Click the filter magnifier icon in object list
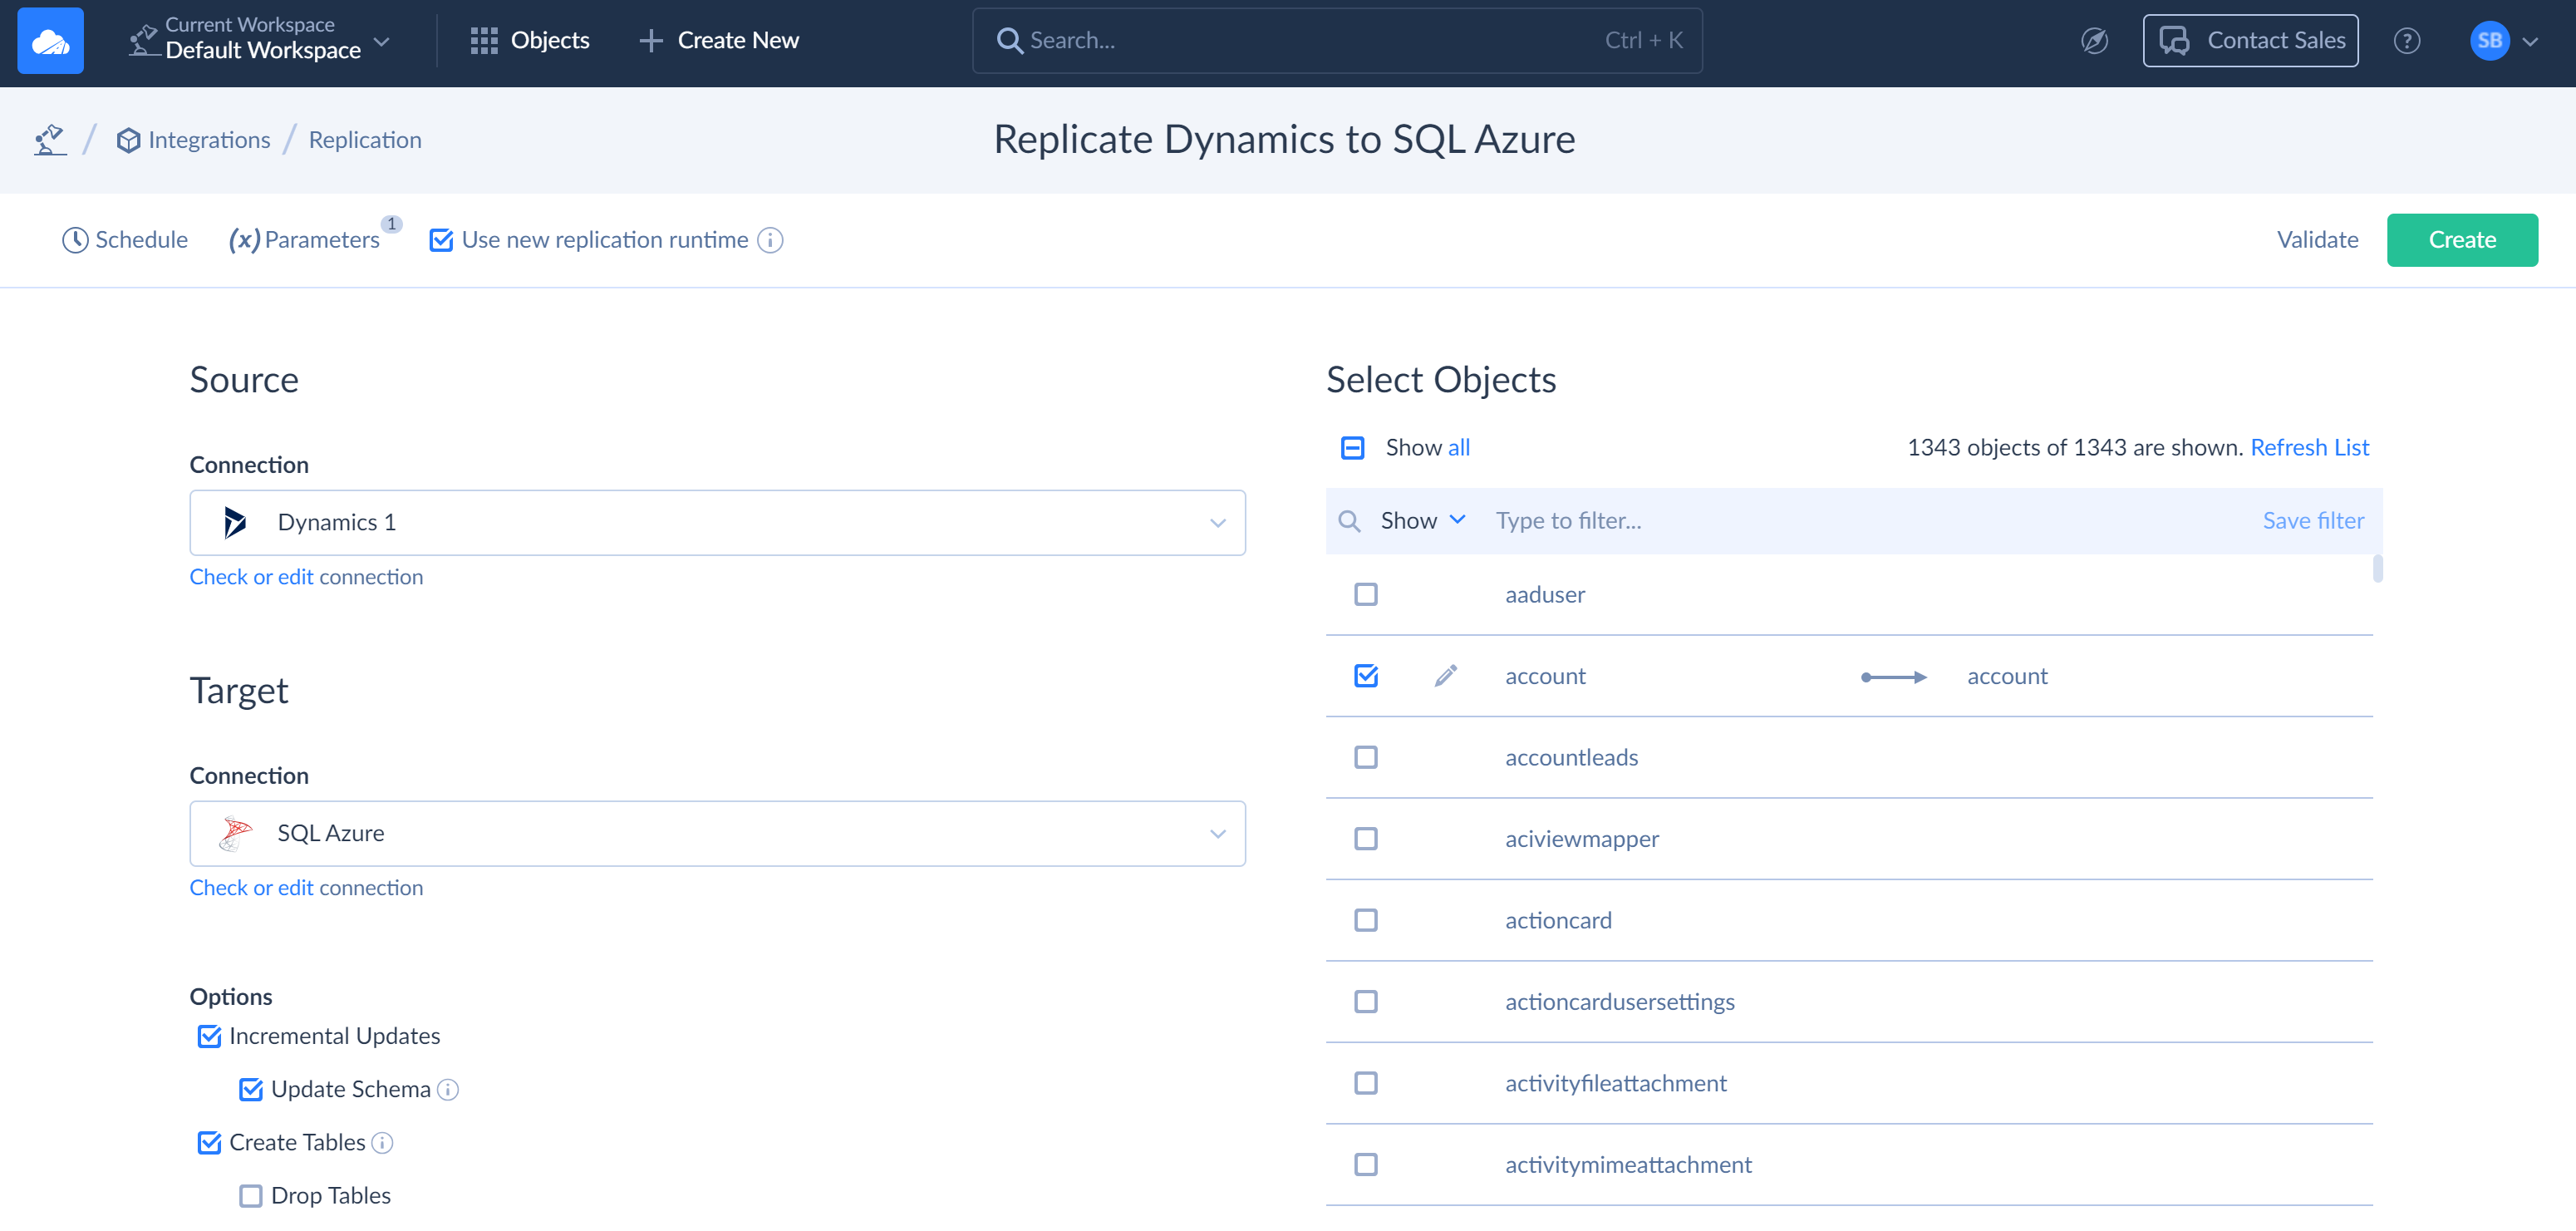Screen dimensions: 2576x1231 click(x=1349, y=521)
